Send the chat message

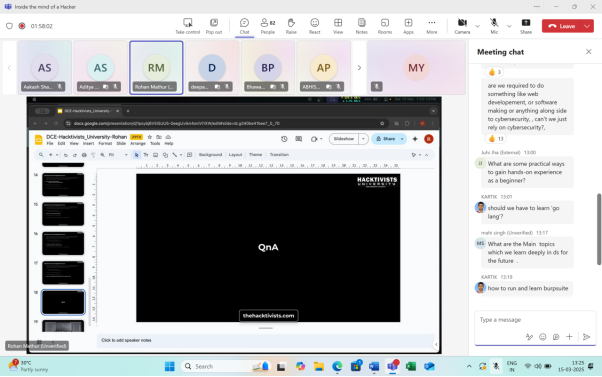[x=586, y=337]
